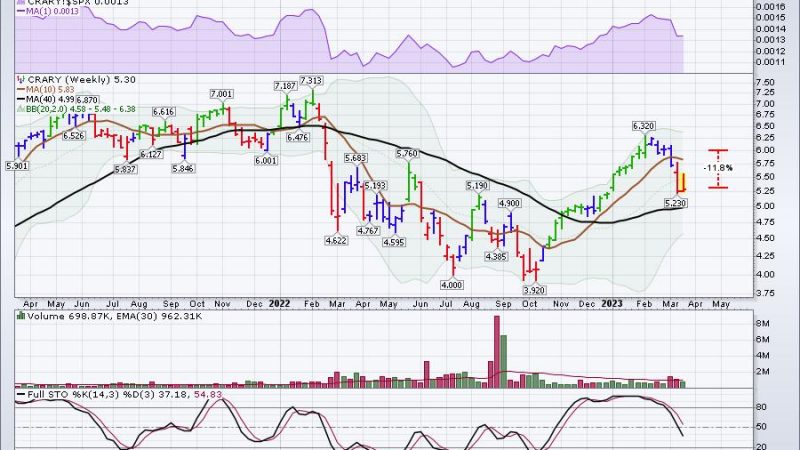800x450 pixels.
Task: Click the 8M value on volume axis
Action: coord(763,323)
